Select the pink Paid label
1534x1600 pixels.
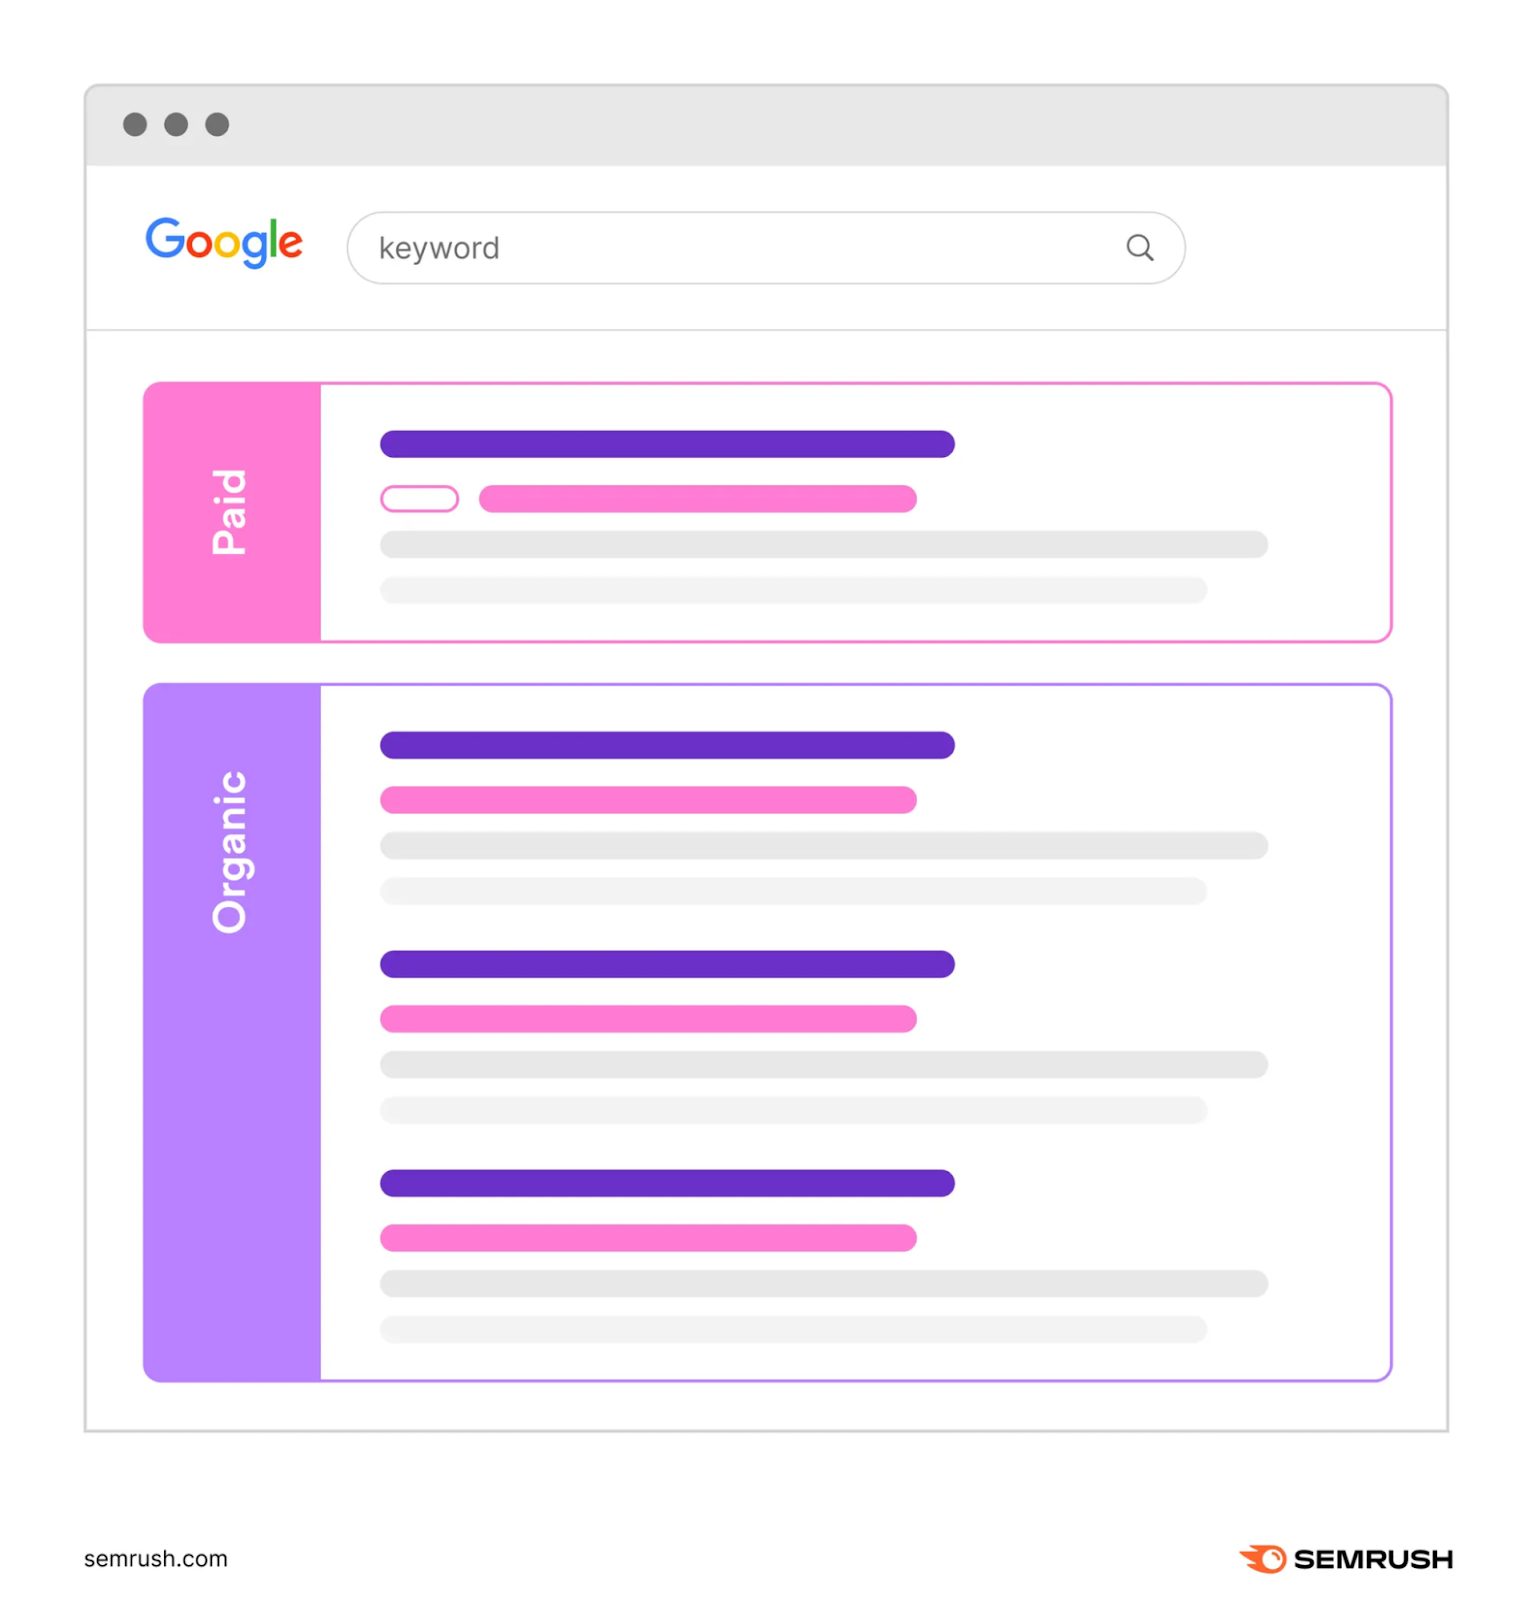(x=231, y=512)
